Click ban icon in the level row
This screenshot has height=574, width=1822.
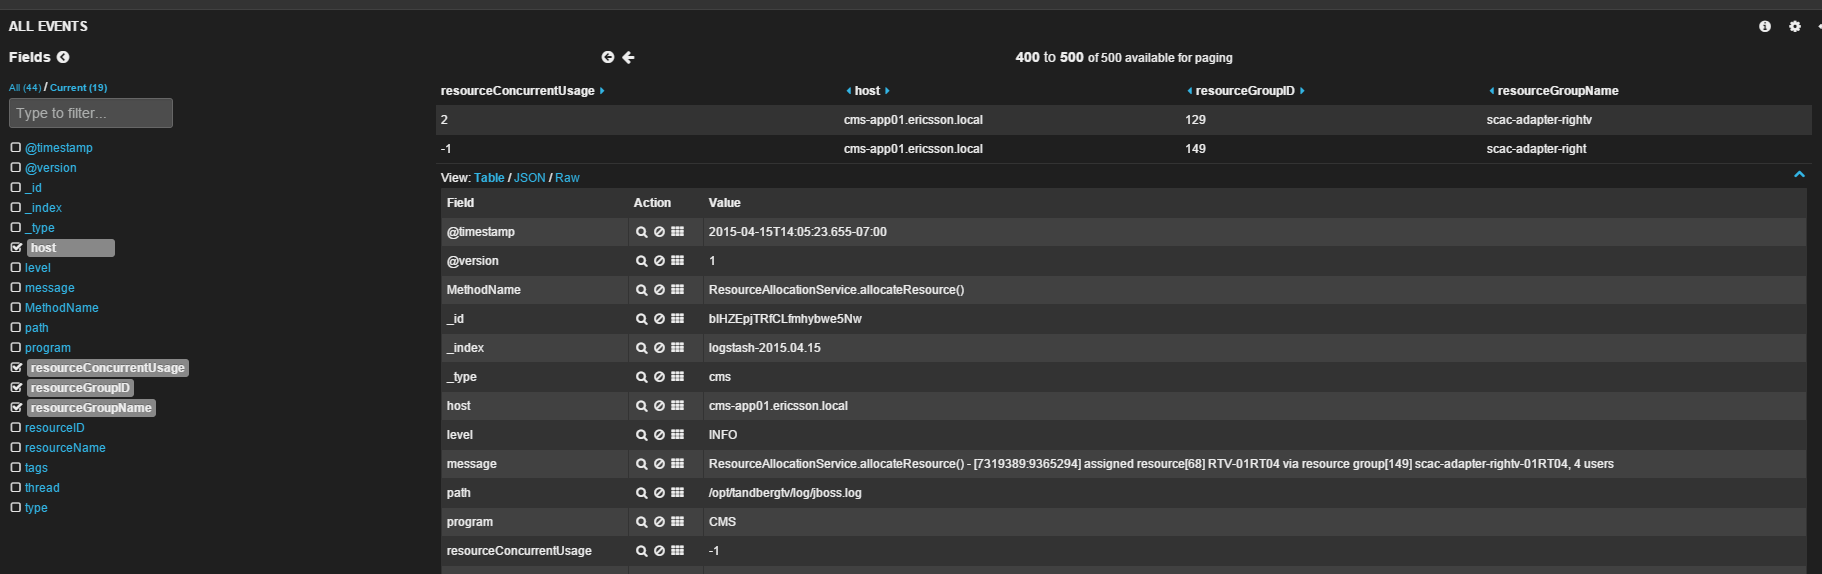tap(659, 435)
